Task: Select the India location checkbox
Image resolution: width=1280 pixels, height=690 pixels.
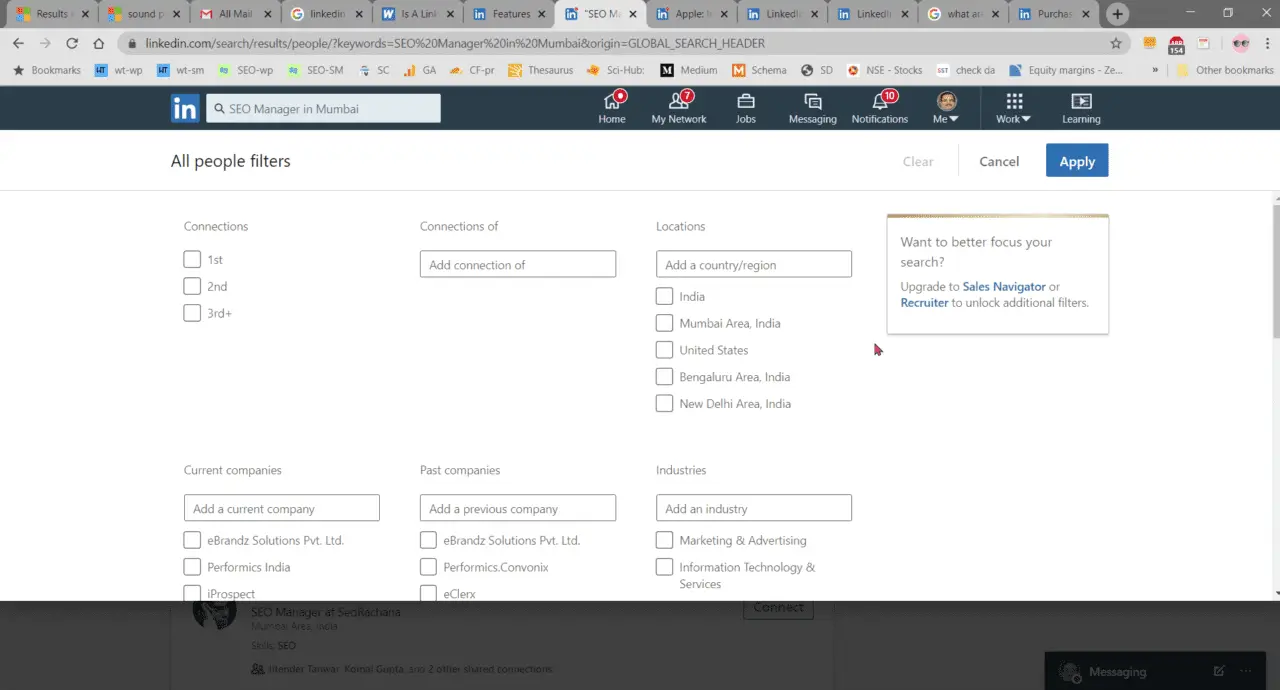Action: click(x=664, y=296)
